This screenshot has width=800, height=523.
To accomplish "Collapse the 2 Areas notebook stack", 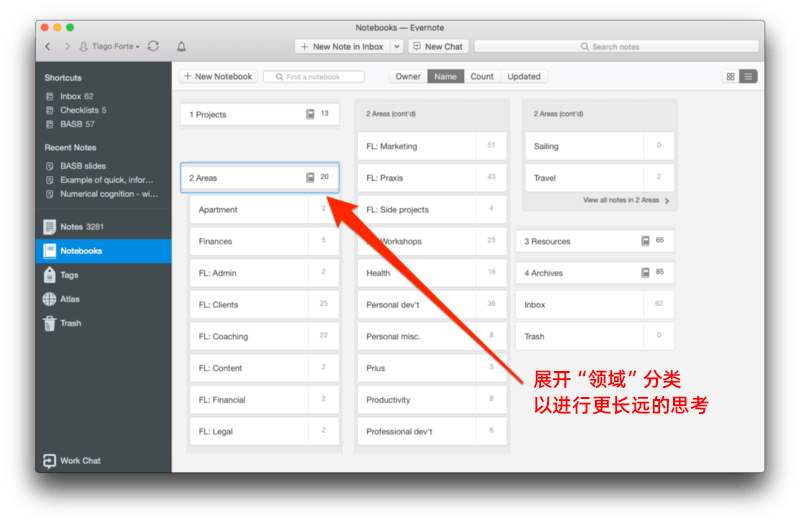I will click(x=260, y=178).
